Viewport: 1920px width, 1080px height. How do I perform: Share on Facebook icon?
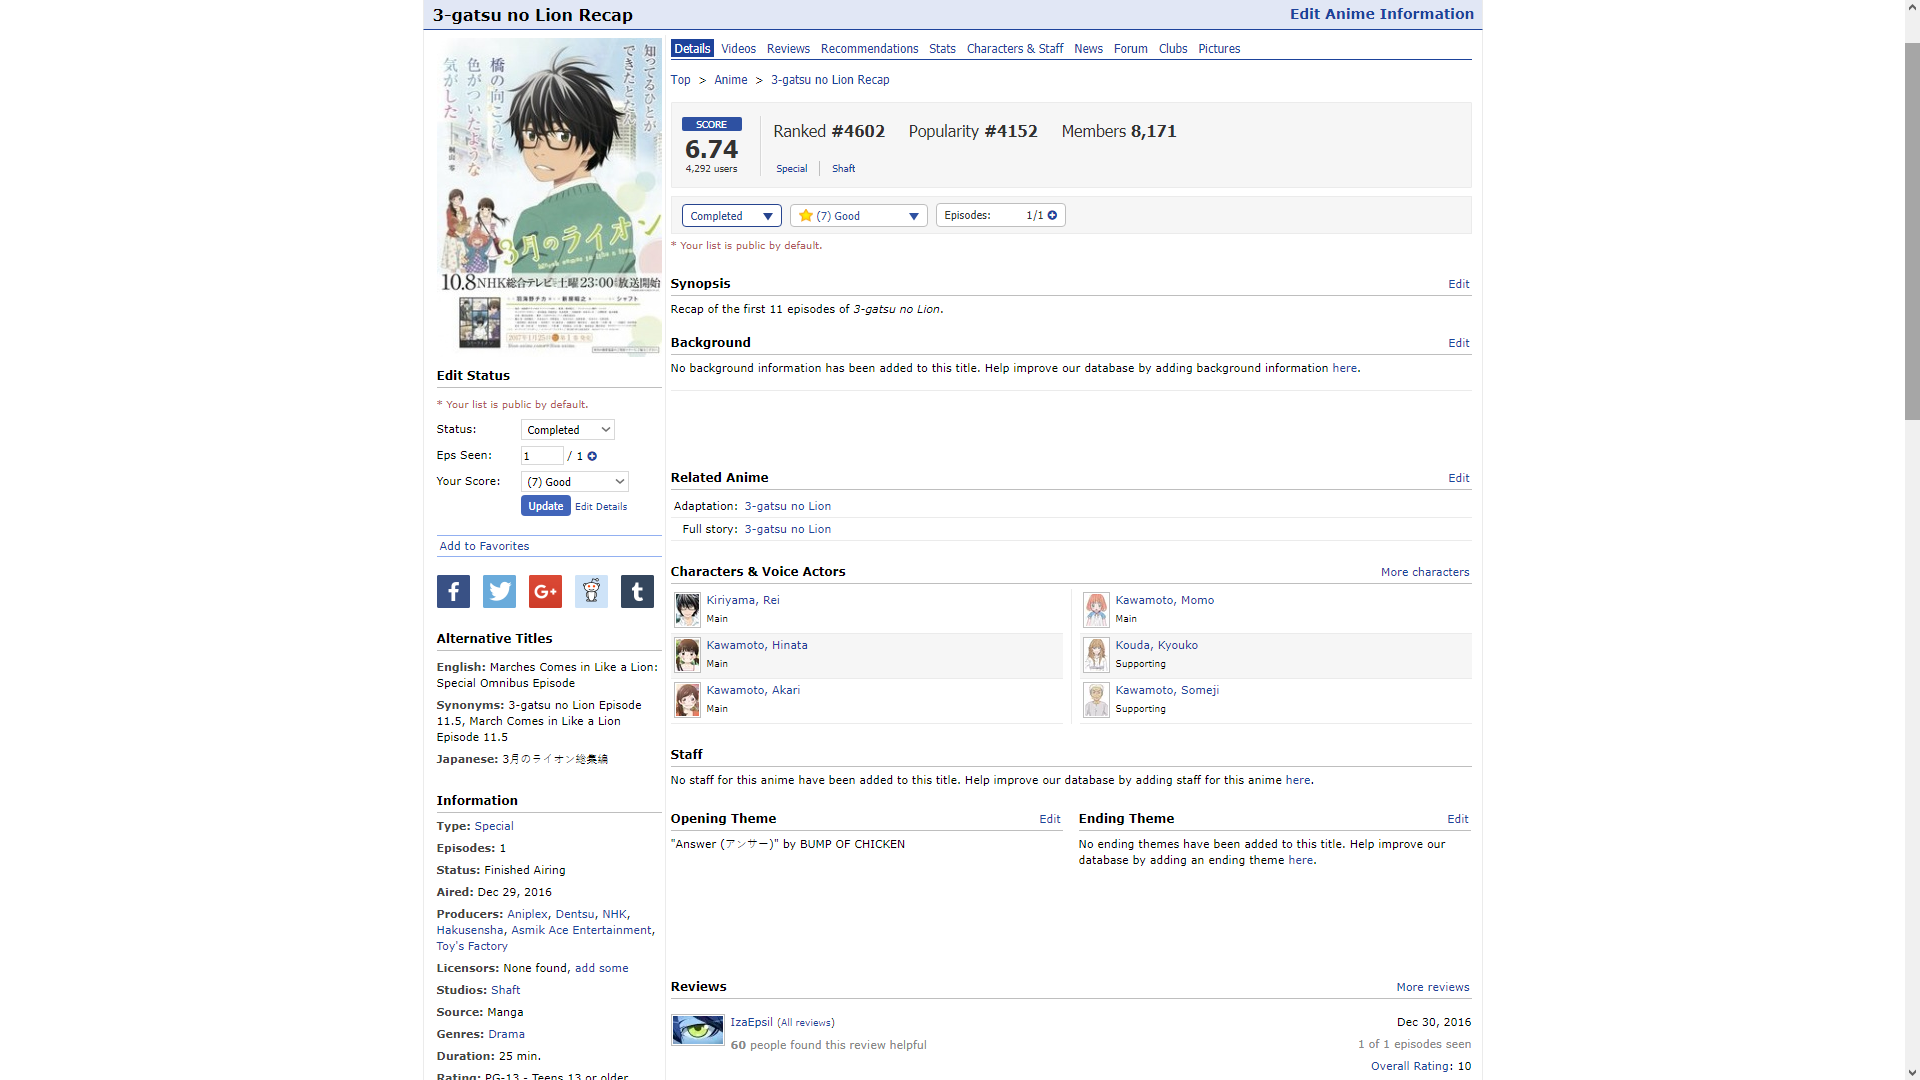tap(453, 592)
